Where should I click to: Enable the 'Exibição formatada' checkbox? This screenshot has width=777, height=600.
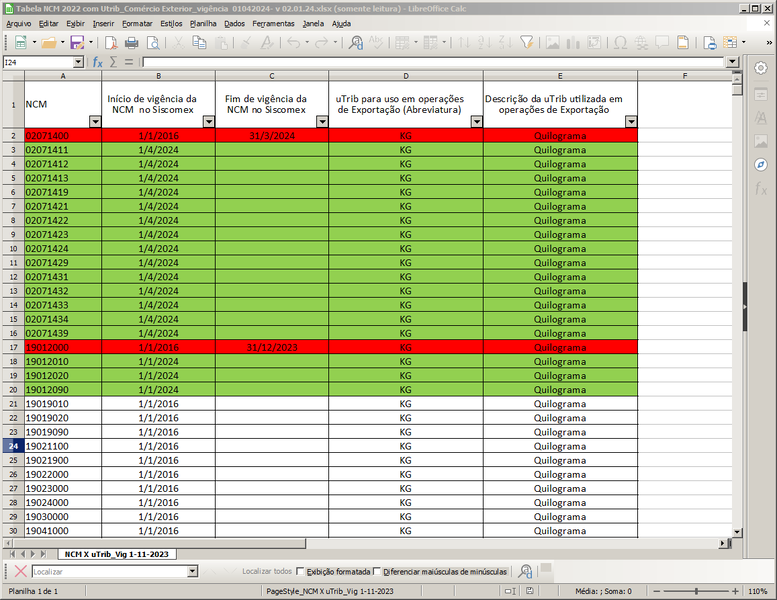click(x=300, y=571)
